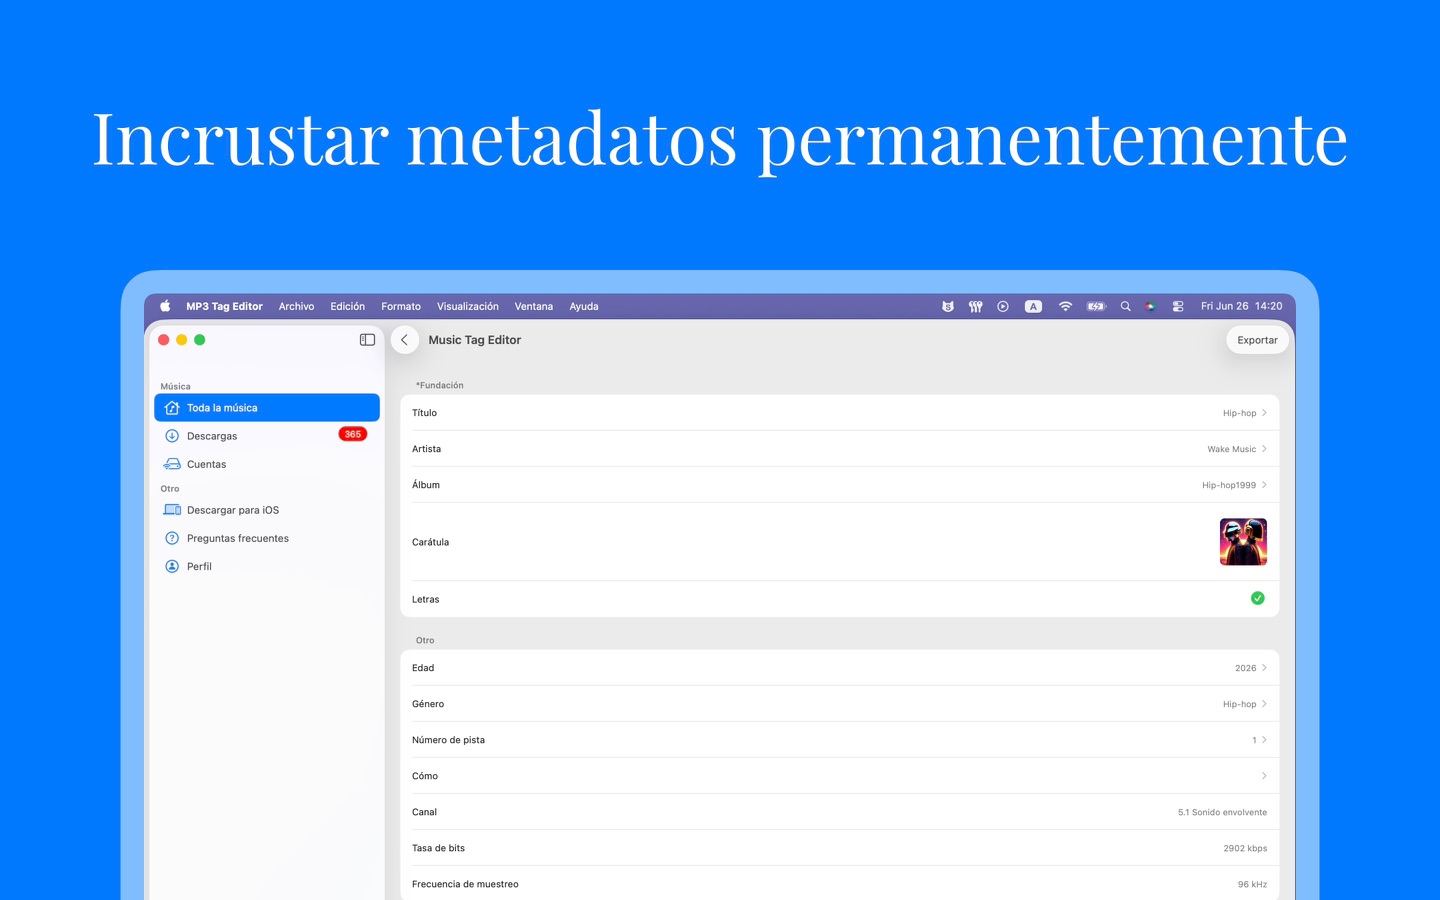This screenshot has width=1440, height=900.
Task: Toggle the green Letras checkmark
Action: click(1258, 598)
